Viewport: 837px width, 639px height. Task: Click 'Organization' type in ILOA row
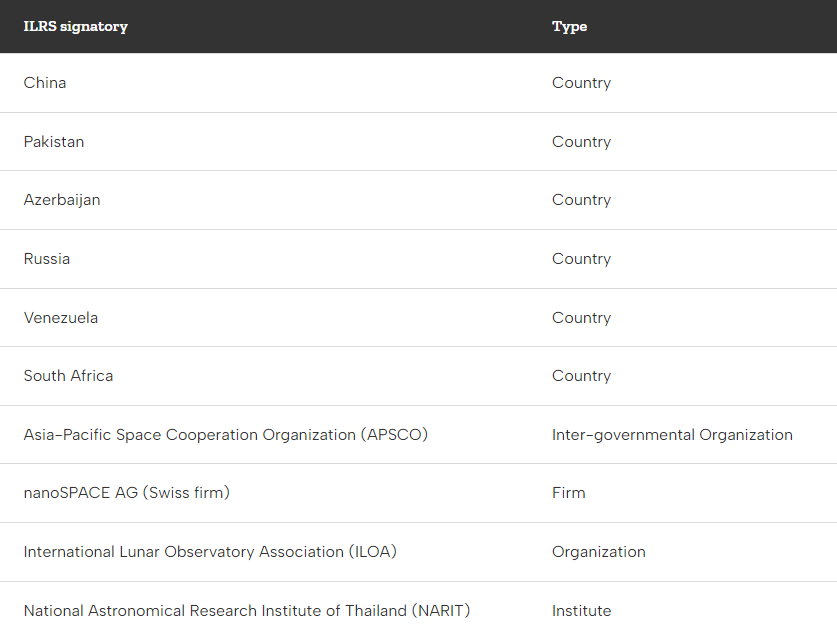(x=598, y=551)
